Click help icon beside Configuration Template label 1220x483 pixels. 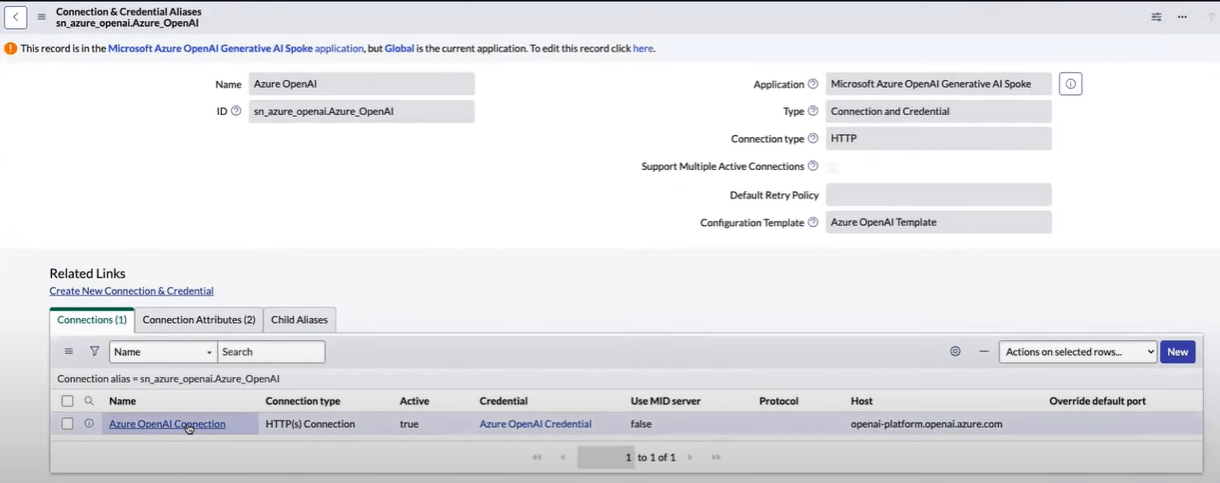pos(813,222)
